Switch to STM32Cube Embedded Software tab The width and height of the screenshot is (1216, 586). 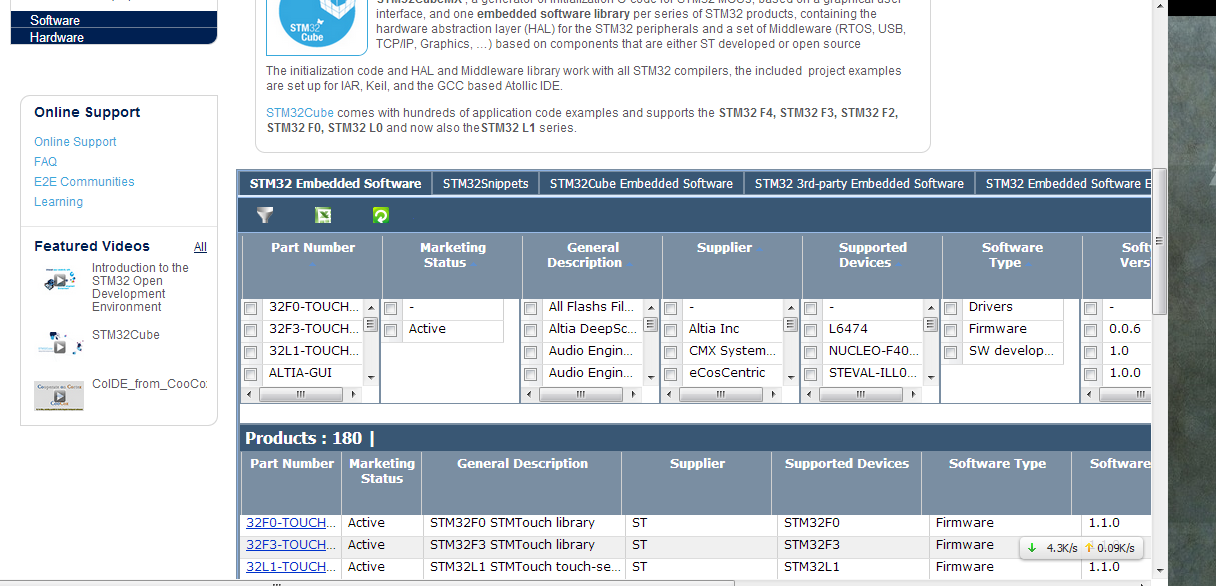641,184
